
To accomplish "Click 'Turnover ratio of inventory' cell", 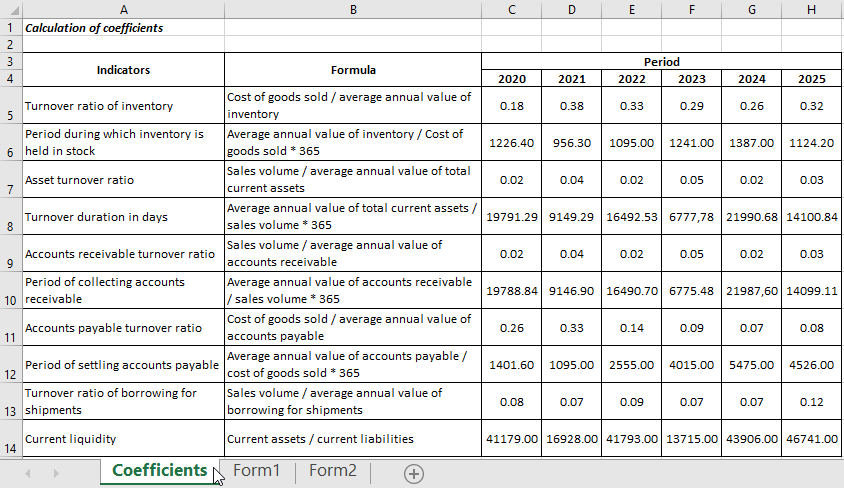I will (x=123, y=105).
